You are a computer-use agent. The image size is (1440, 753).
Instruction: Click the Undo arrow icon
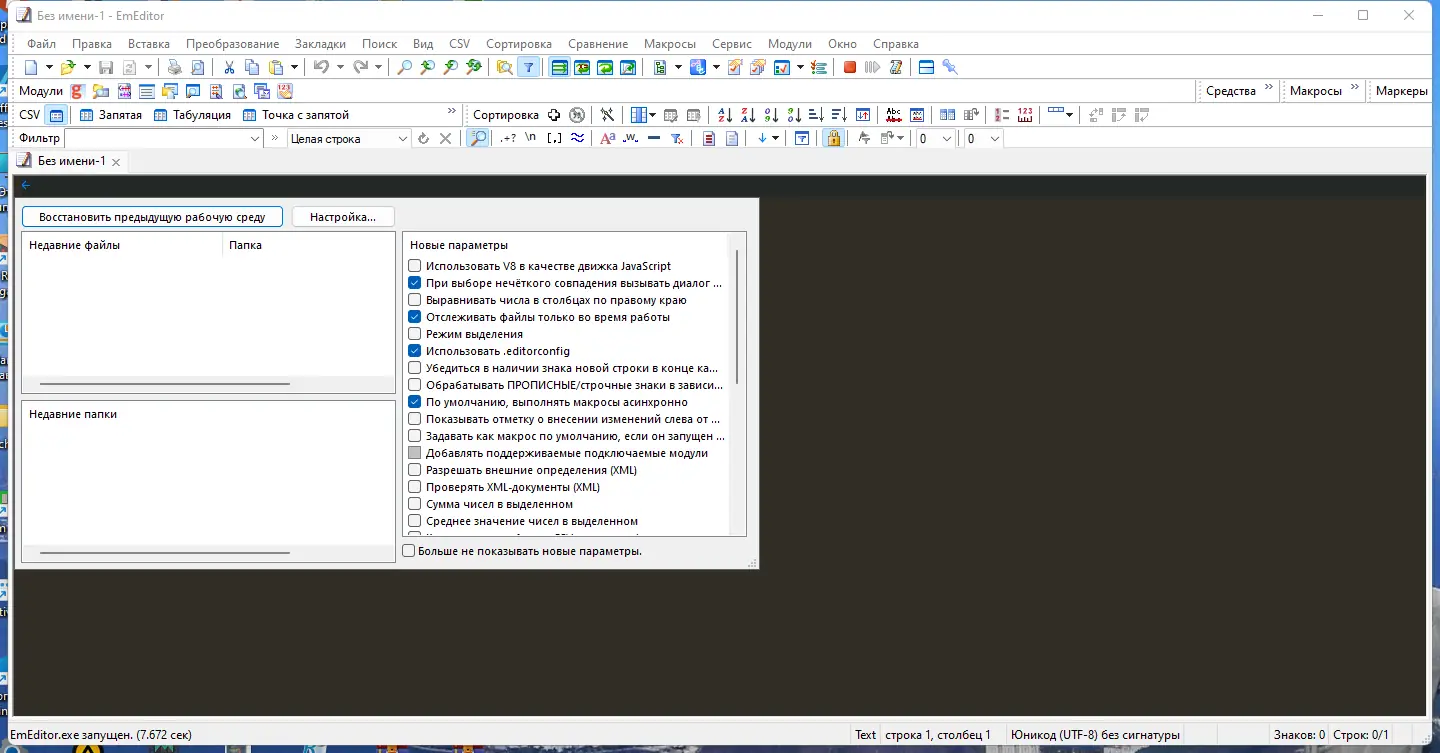(320, 66)
